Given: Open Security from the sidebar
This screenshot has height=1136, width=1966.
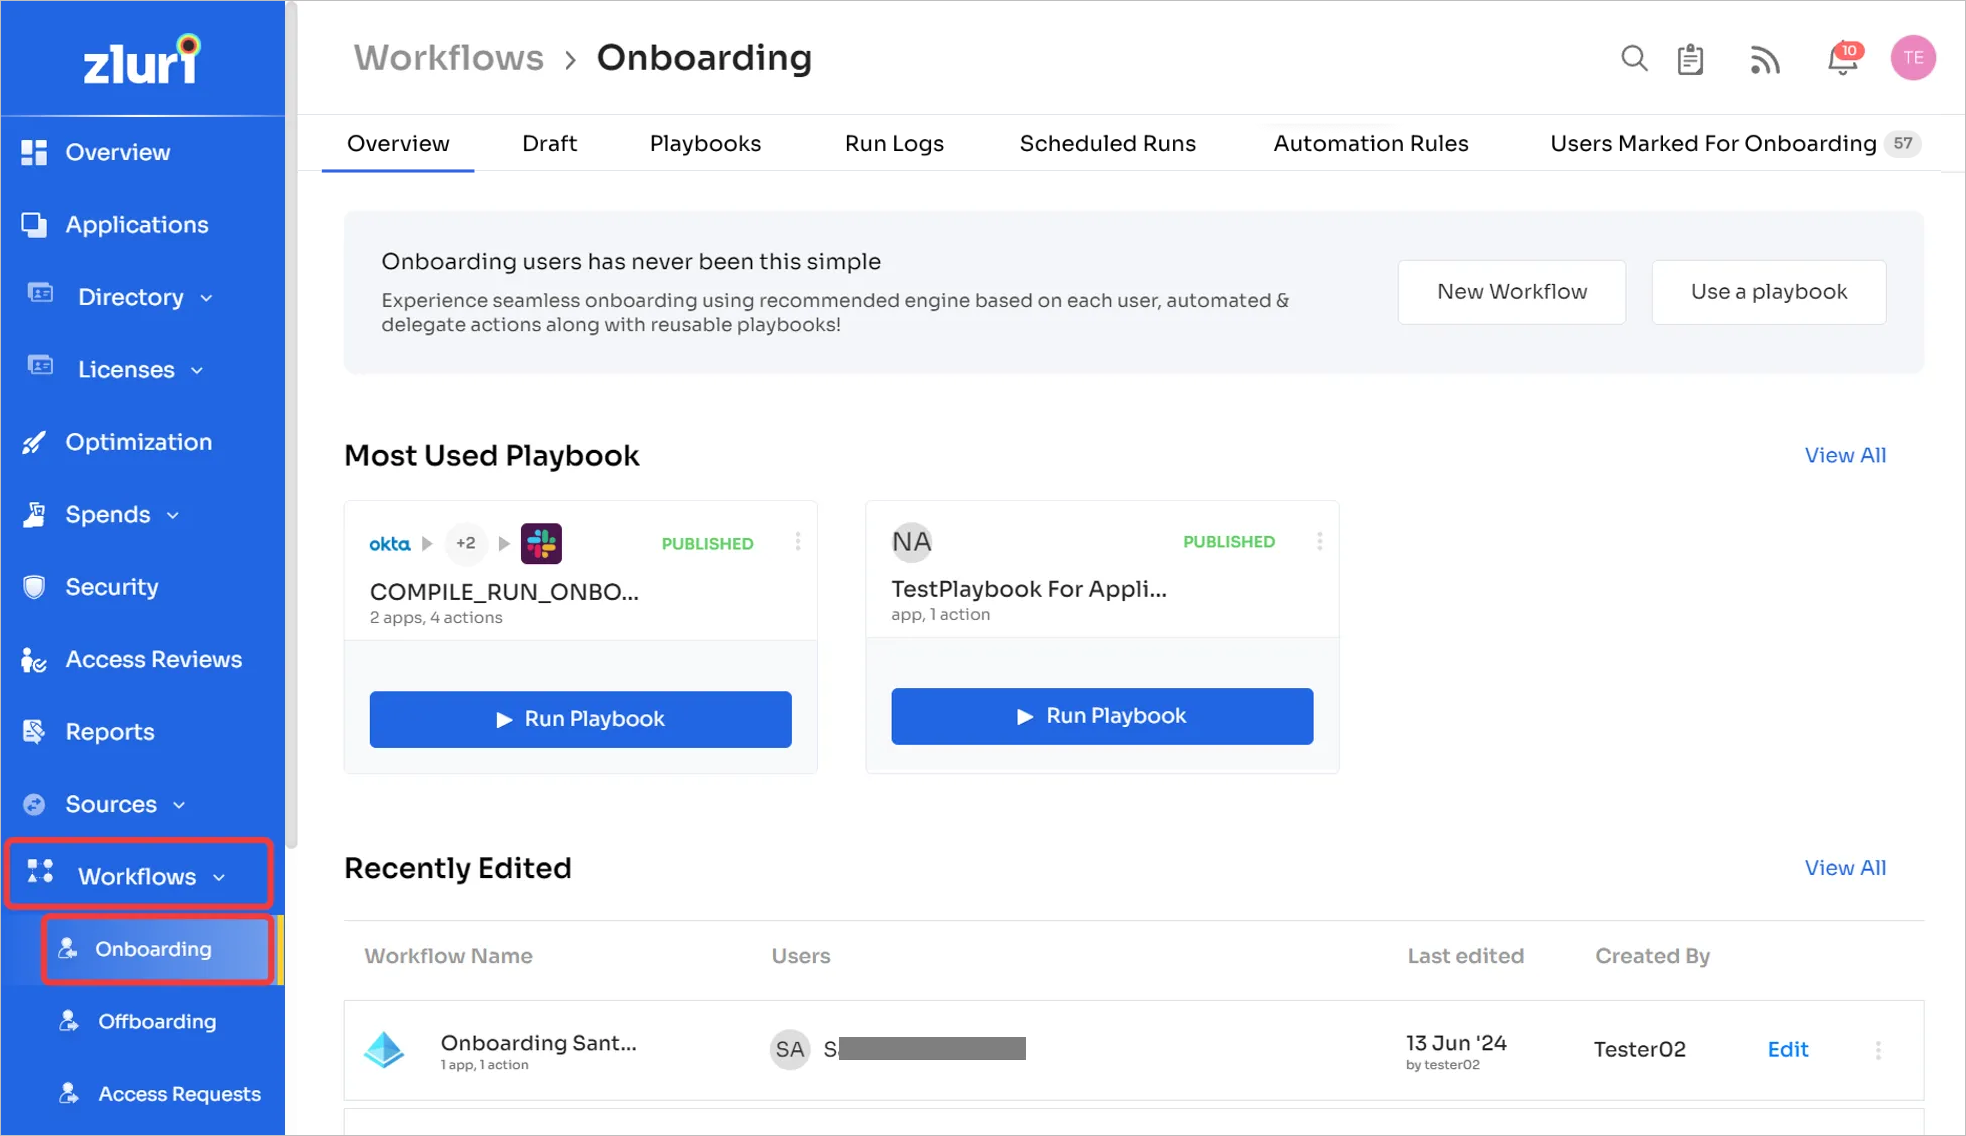Looking at the screenshot, I should (x=111, y=587).
